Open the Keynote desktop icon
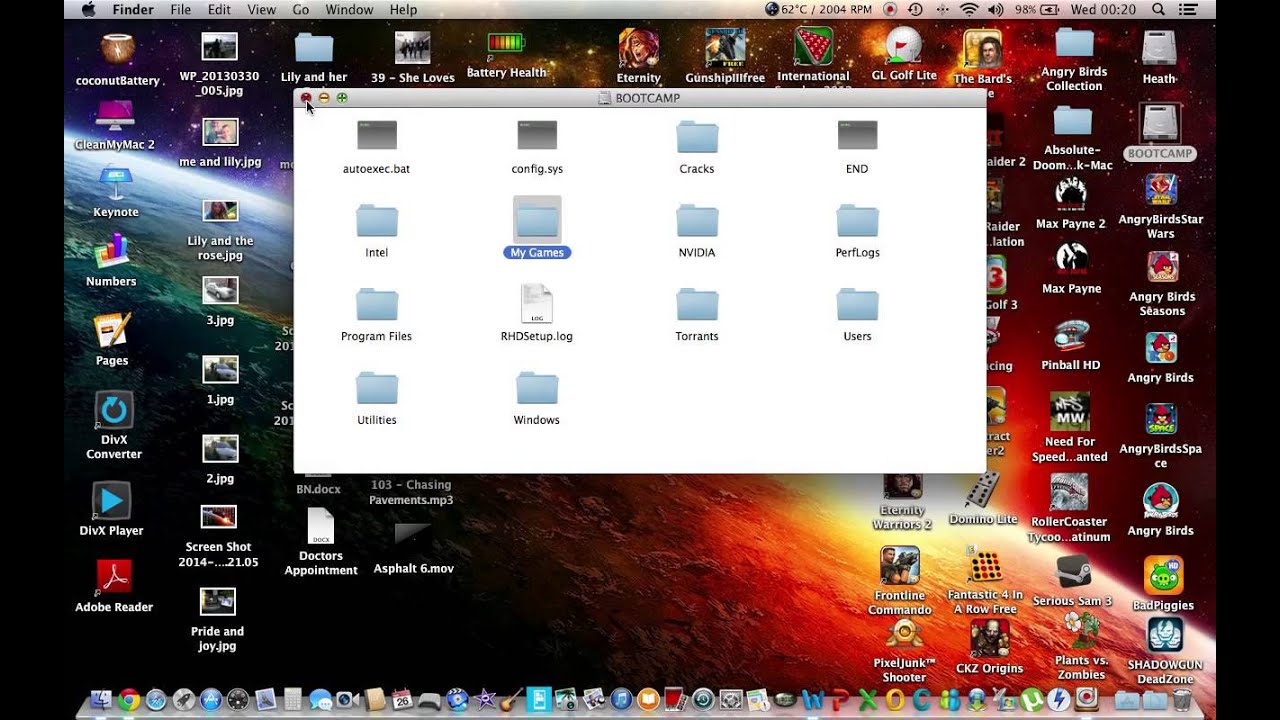 (x=116, y=185)
